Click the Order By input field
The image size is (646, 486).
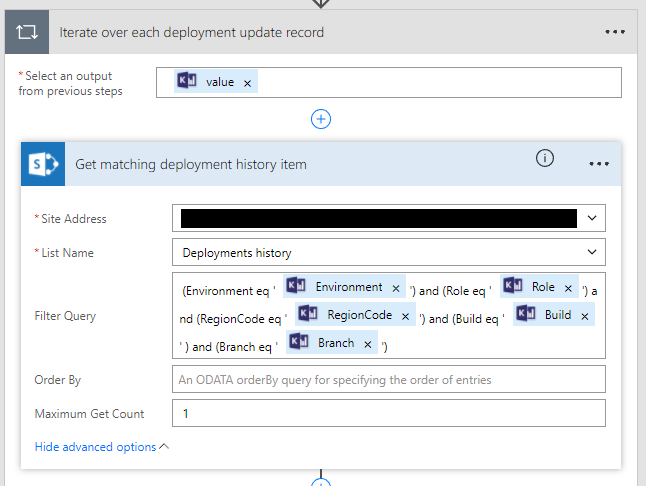[x=388, y=380]
